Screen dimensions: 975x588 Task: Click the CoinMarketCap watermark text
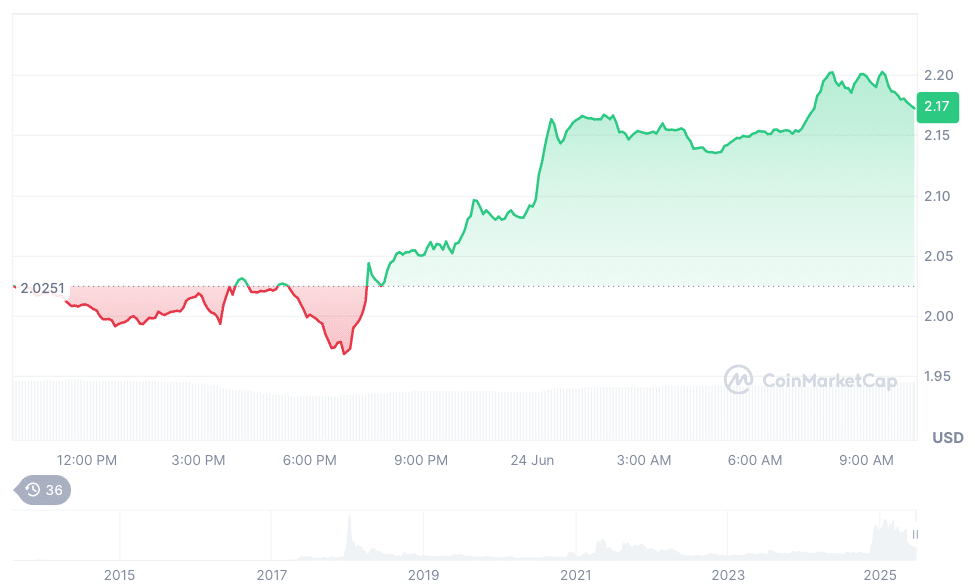point(829,381)
